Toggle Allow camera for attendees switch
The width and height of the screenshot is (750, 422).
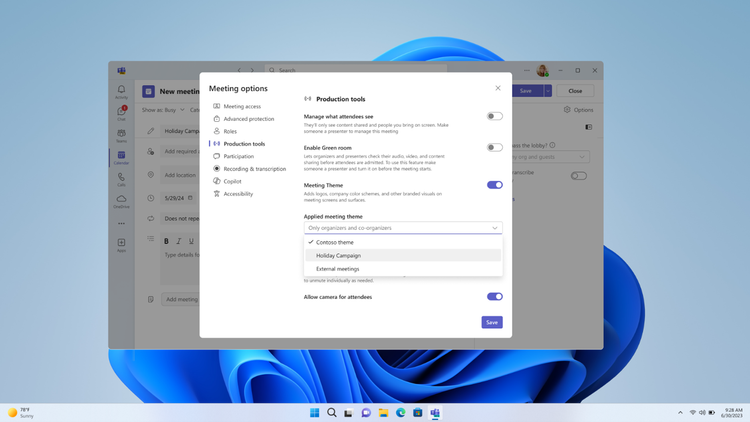pos(495,297)
